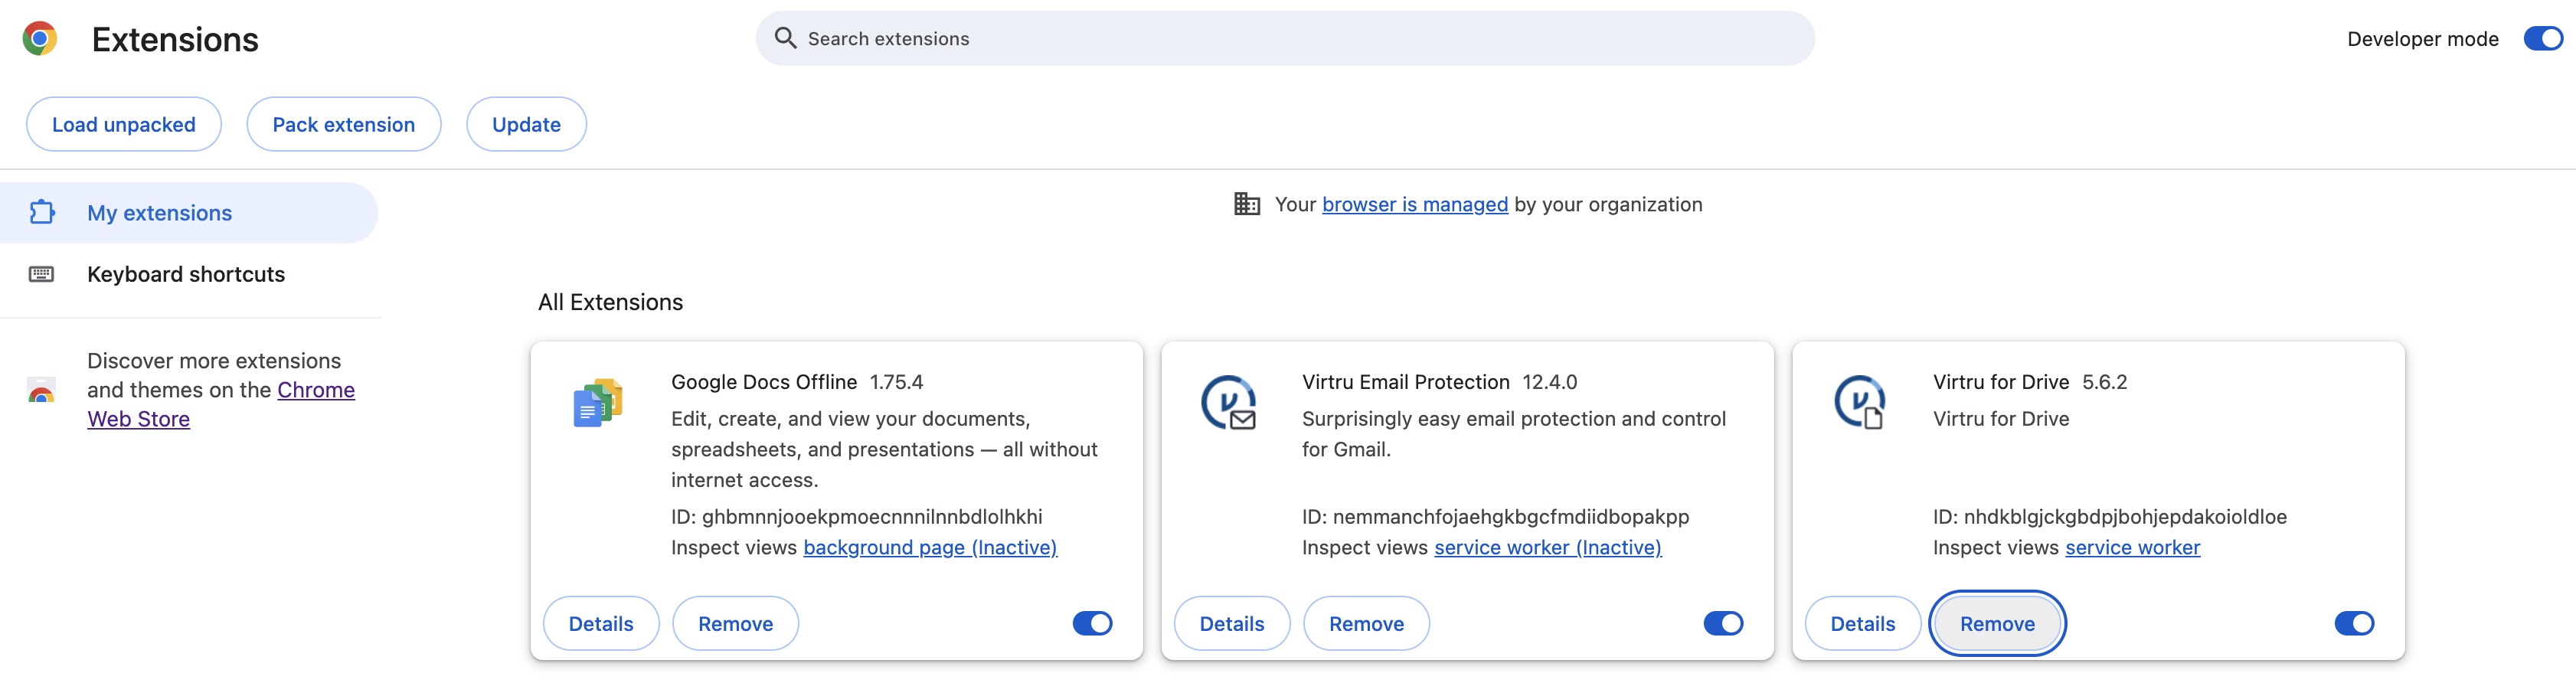
Task: Click the Edit, create, and view description
Action: pyautogui.click(x=884, y=449)
